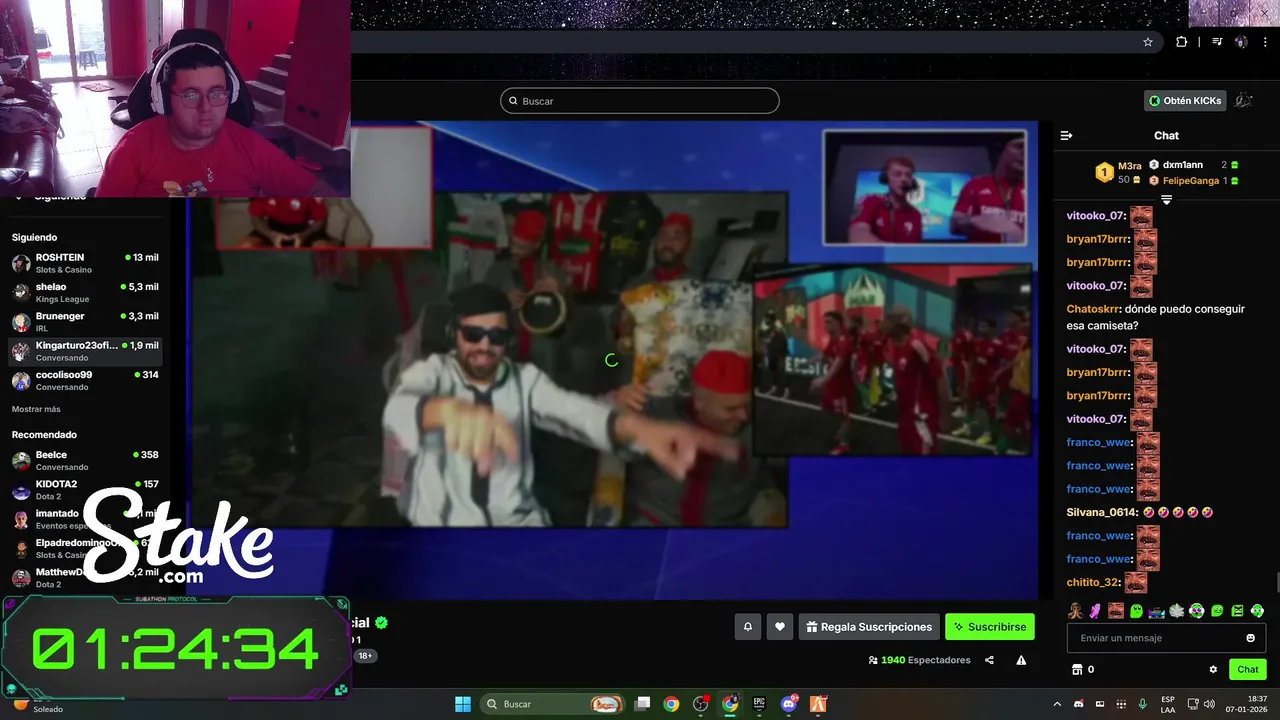Open the Brunenger IRL channel
This screenshot has height=720, width=1280.
click(x=85, y=322)
